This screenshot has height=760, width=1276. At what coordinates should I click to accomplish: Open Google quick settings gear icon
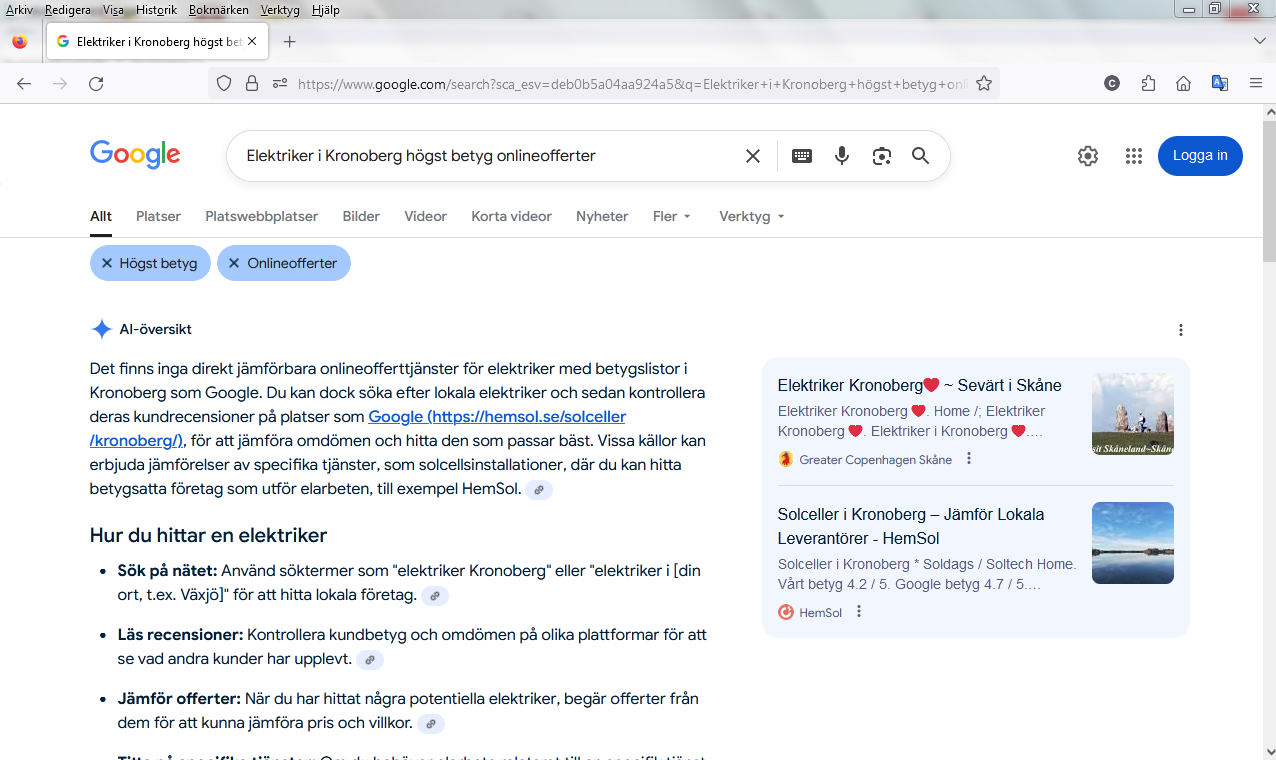click(x=1088, y=156)
